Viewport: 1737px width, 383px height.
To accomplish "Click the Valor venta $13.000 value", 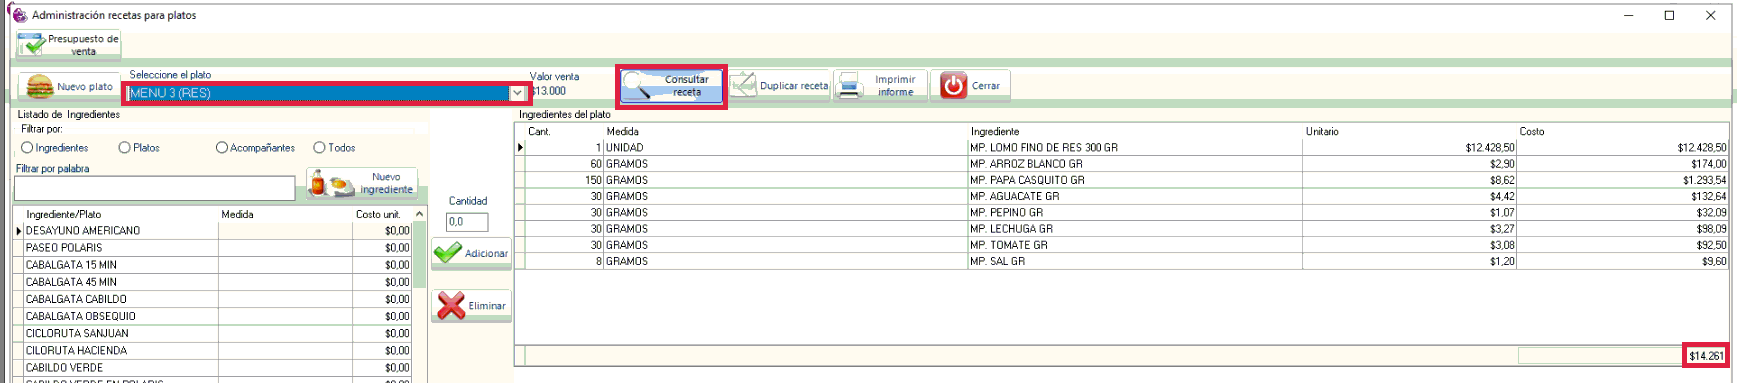I will click(549, 91).
